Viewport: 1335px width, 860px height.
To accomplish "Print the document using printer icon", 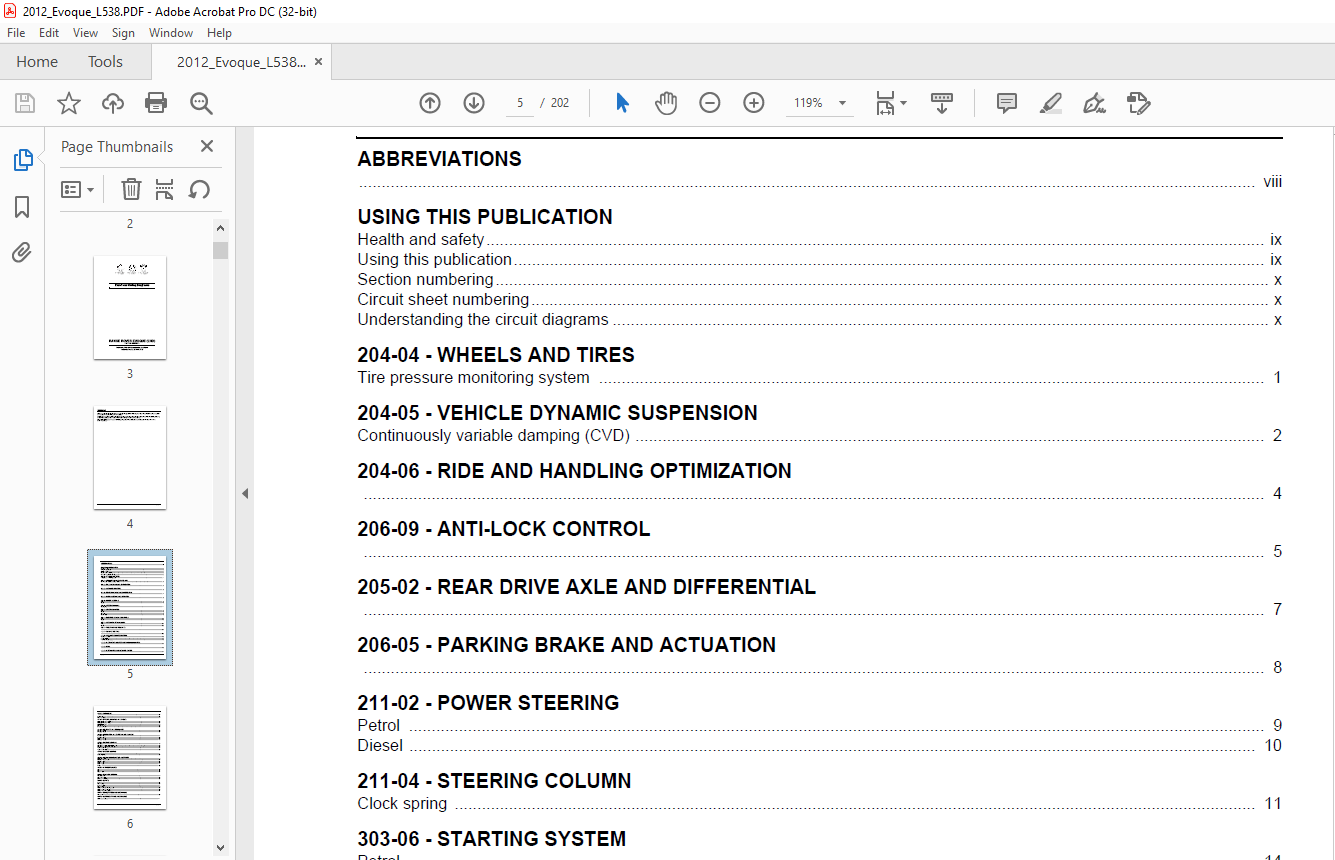I will click(x=156, y=103).
